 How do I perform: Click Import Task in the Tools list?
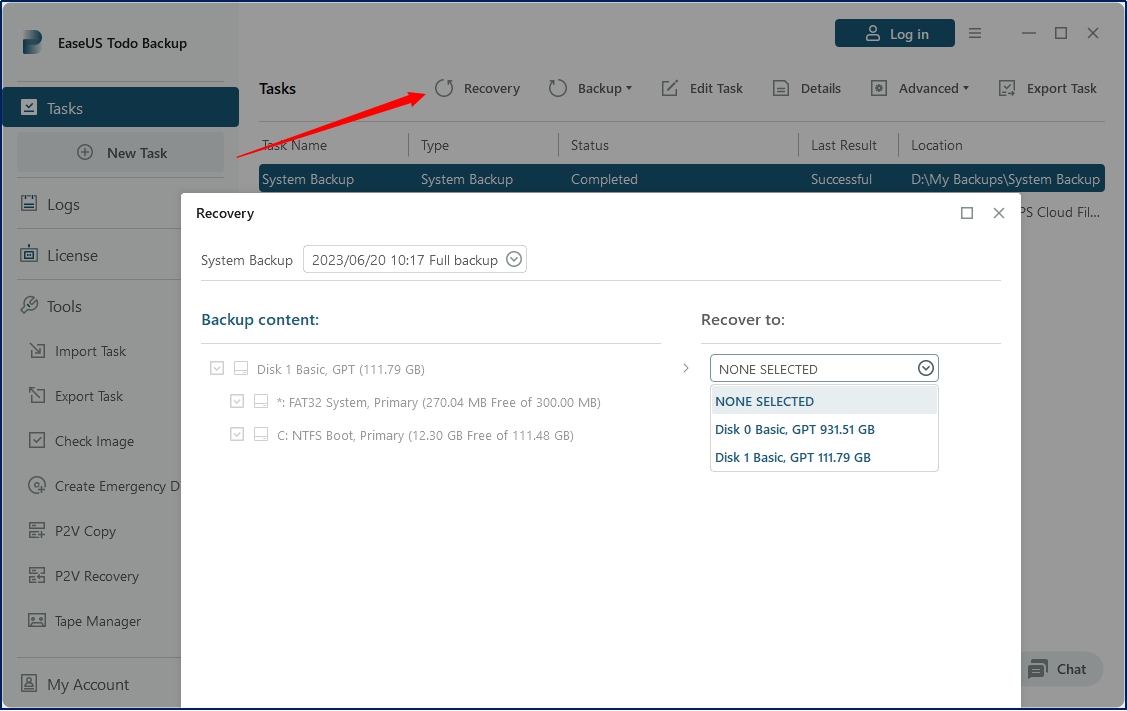tap(77, 351)
